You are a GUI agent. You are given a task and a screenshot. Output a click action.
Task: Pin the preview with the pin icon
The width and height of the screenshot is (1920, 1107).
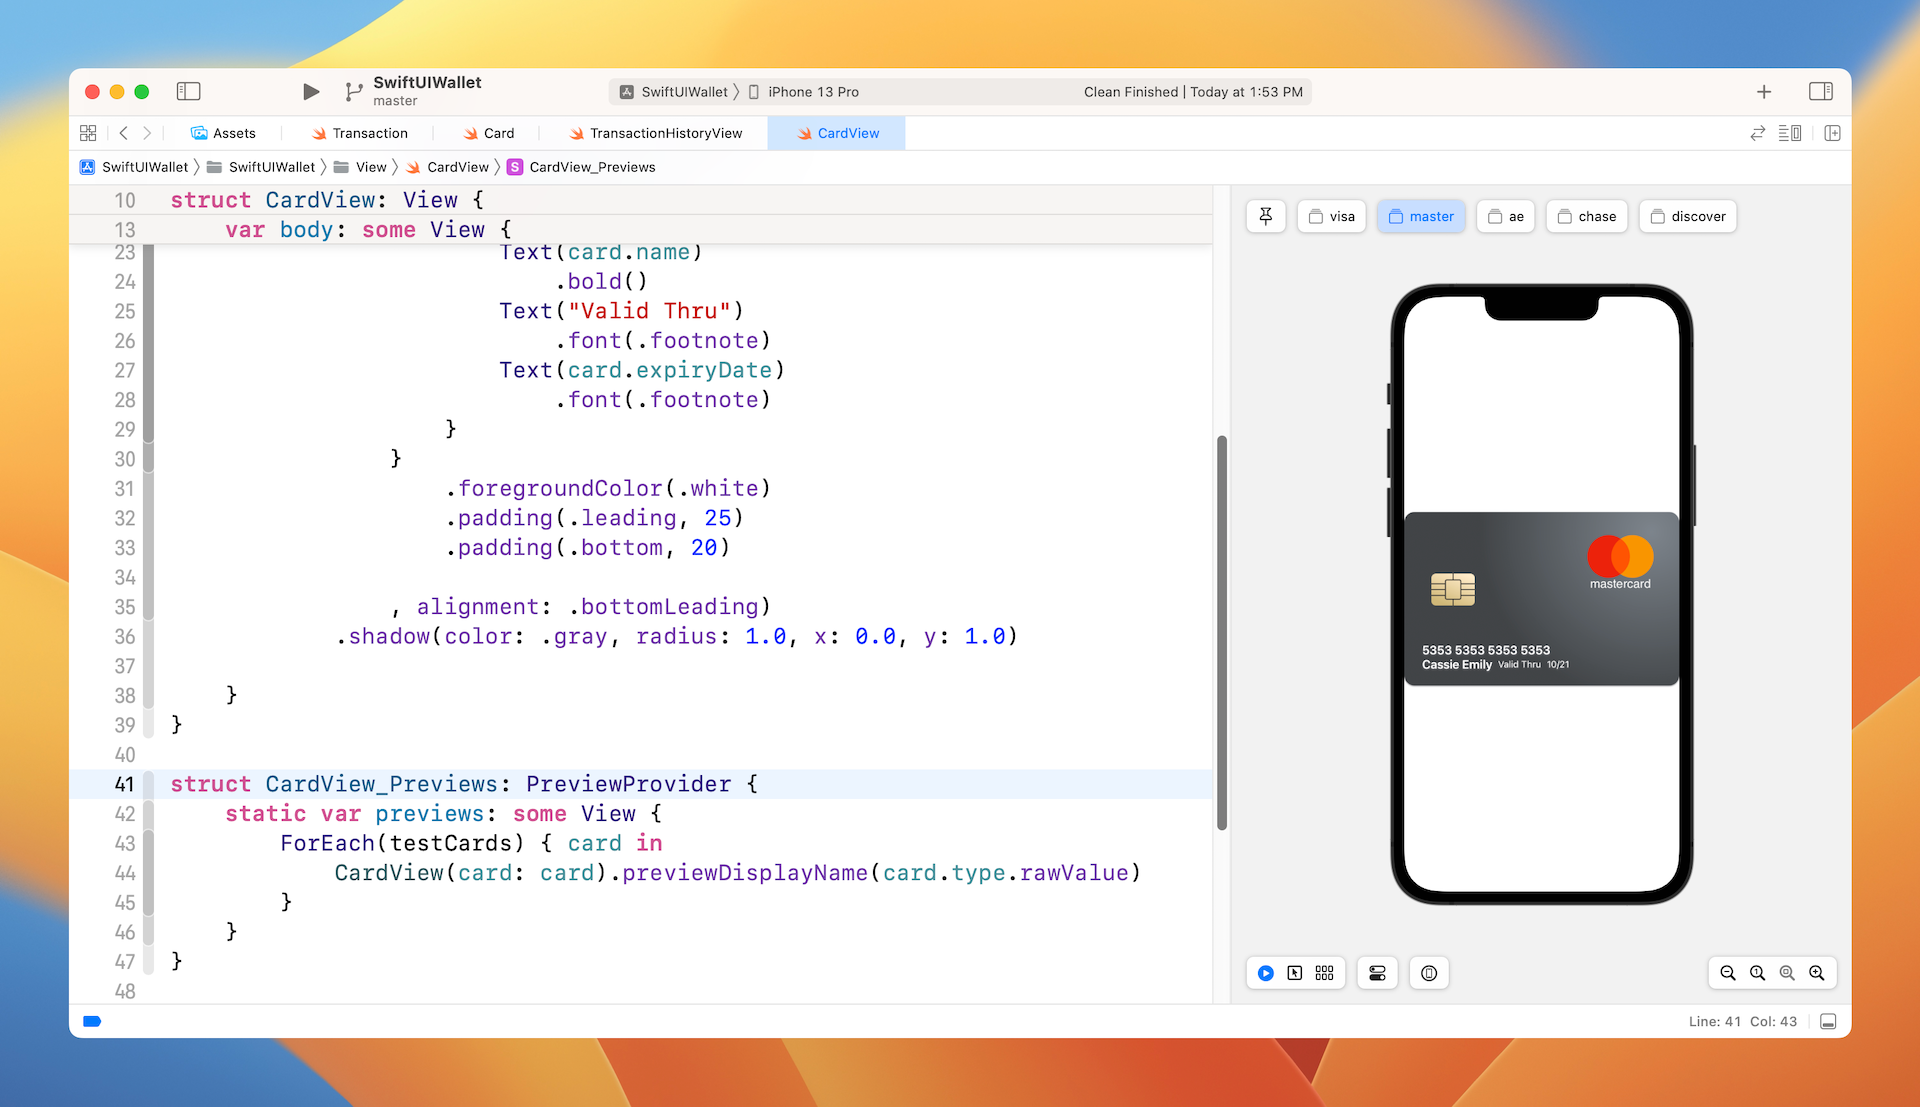tap(1265, 216)
